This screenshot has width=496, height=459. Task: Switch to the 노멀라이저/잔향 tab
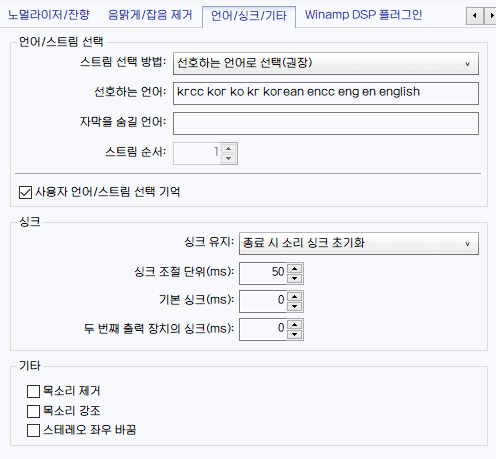pyautogui.click(x=49, y=15)
